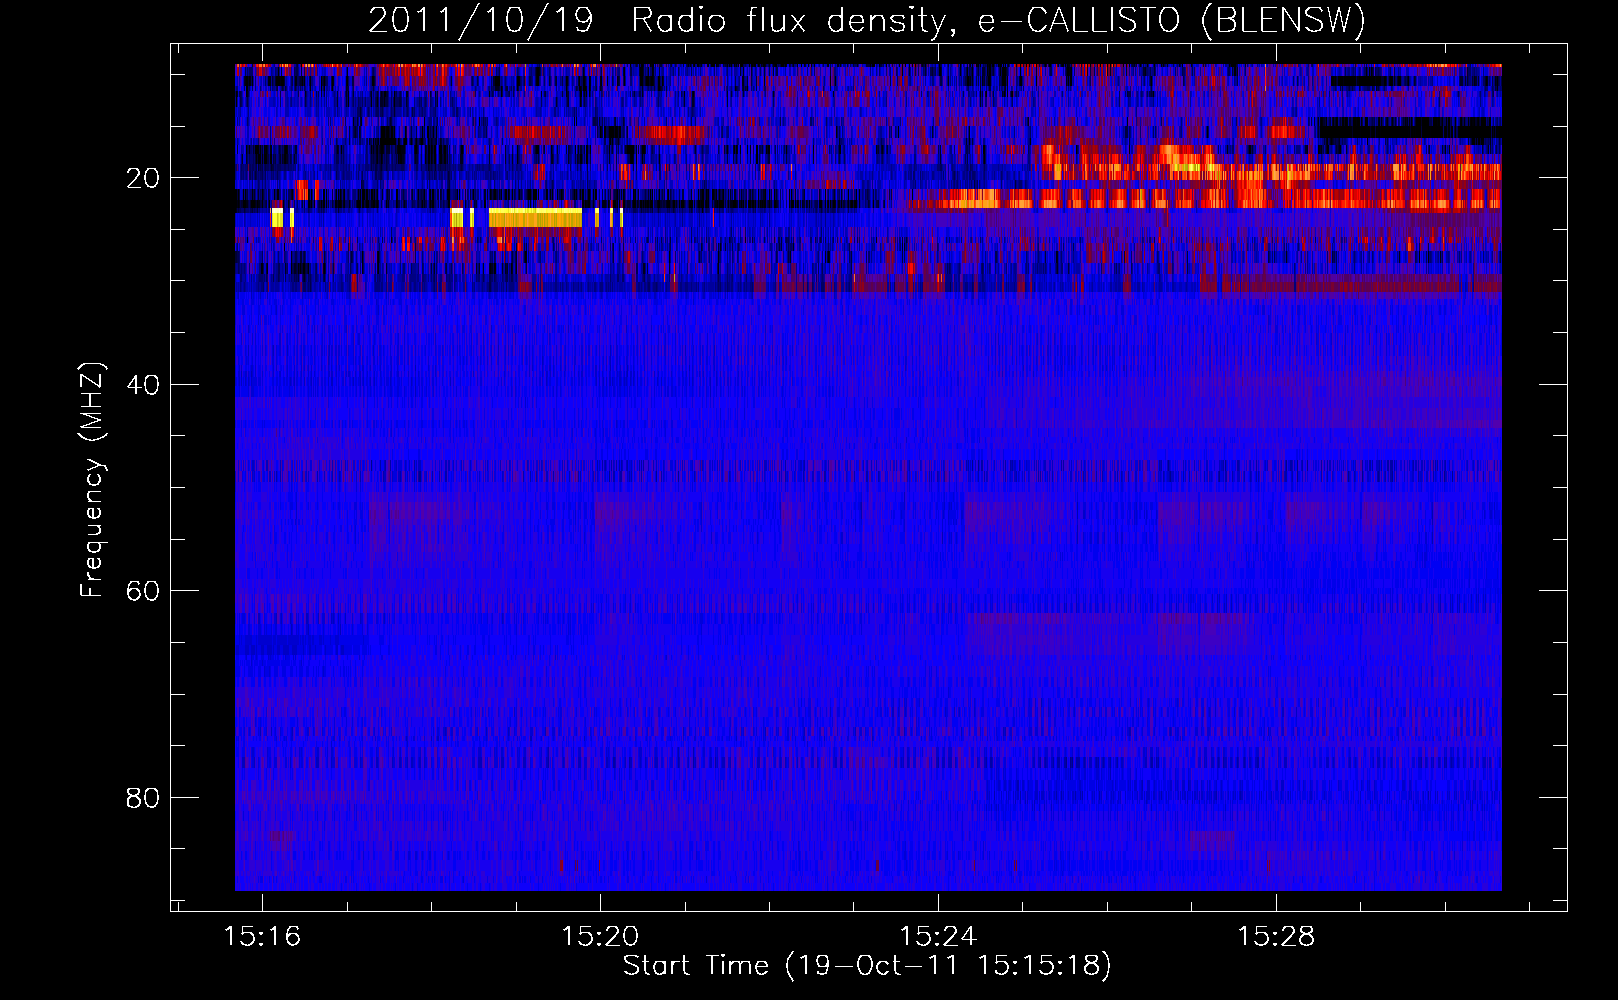Viewport: 1618px width, 1000px height.
Task: Click the 'Frequency (MHZ)' axis label
Action: pyautogui.click(x=92, y=480)
